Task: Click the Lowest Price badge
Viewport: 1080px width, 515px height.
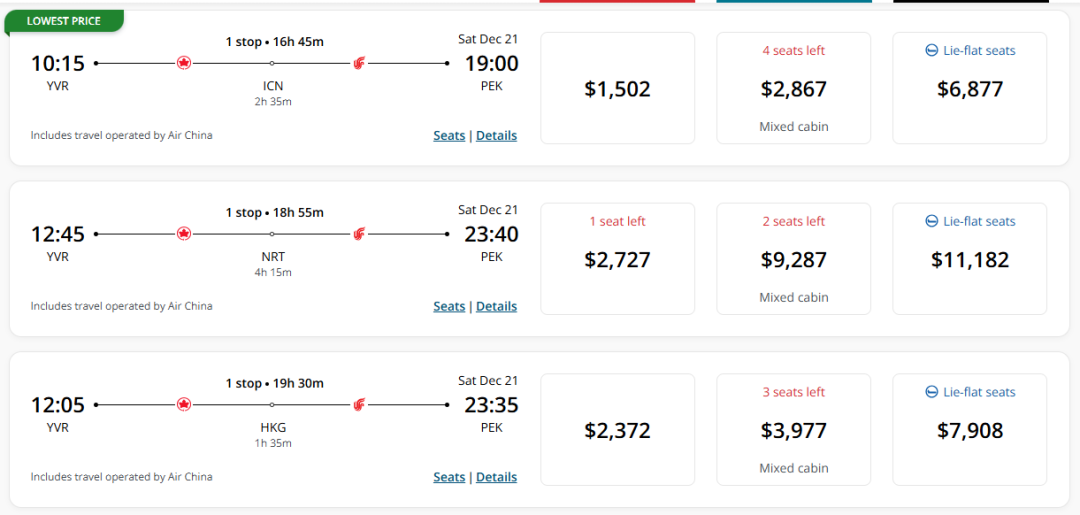Action: 64,21
